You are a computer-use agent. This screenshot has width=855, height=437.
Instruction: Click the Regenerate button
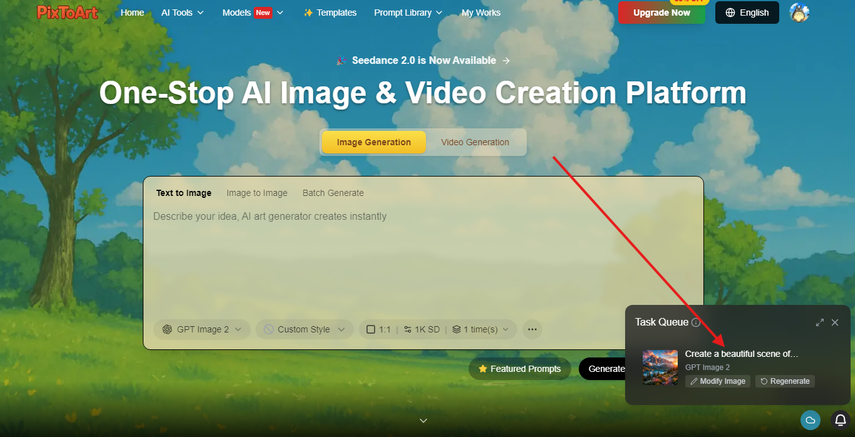coord(785,381)
